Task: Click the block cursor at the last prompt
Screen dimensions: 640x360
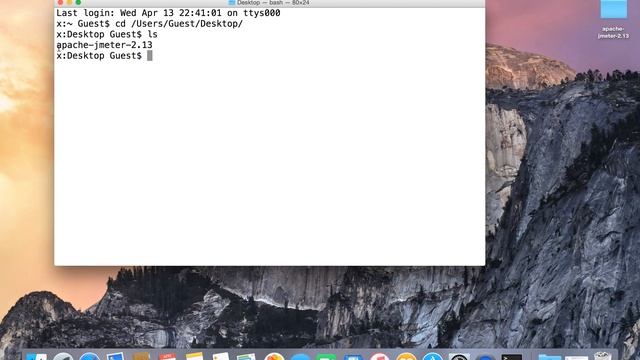Action: click(x=150, y=56)
